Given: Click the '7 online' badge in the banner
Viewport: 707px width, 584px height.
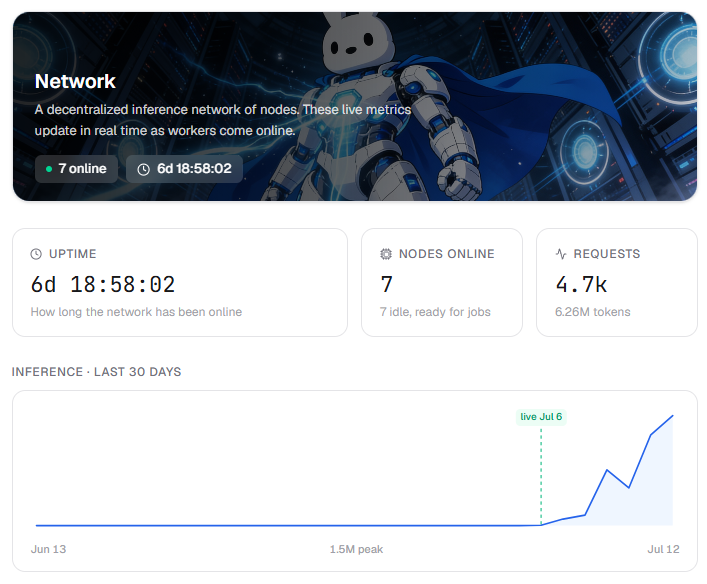Looking at the screenshot, I should coord(76,169).
